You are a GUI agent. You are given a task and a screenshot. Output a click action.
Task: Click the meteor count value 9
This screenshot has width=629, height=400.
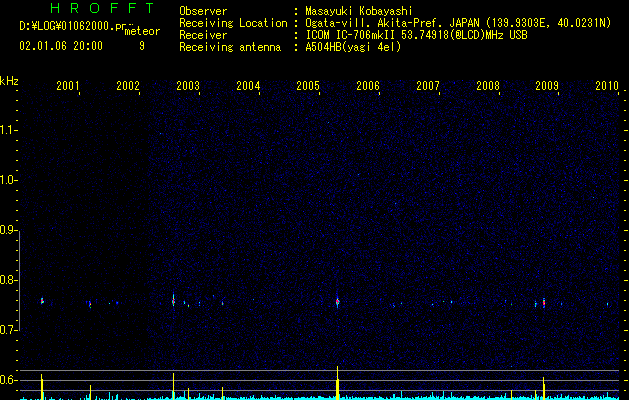(x=142, y=46)
